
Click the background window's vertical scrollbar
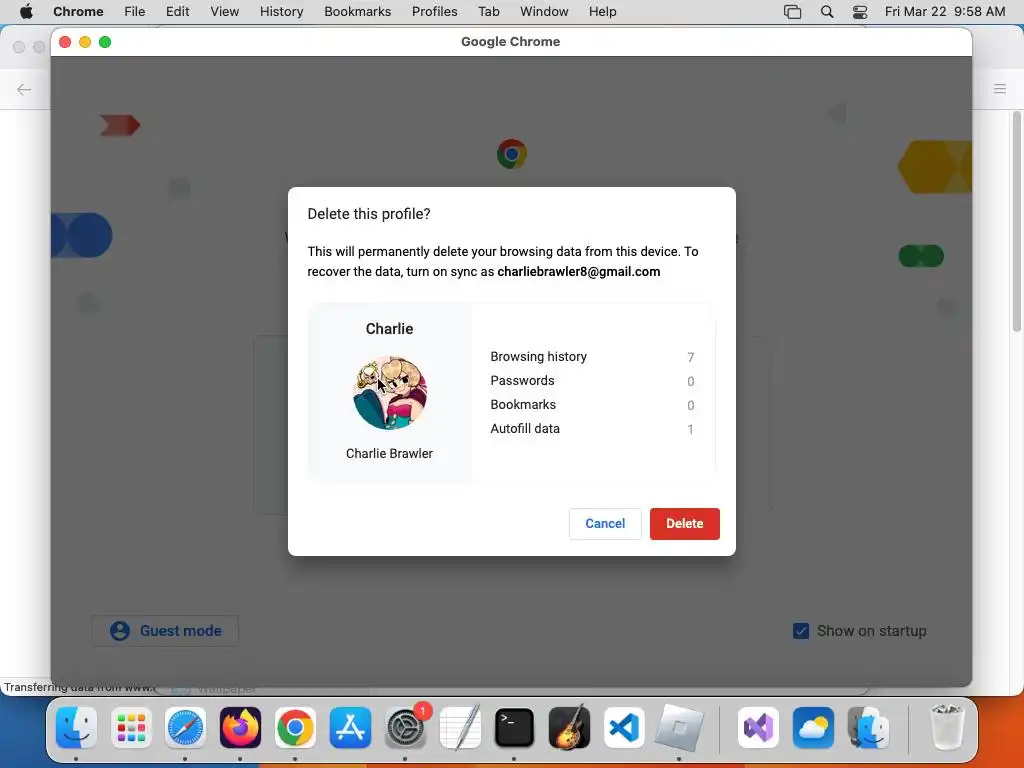1017,222
